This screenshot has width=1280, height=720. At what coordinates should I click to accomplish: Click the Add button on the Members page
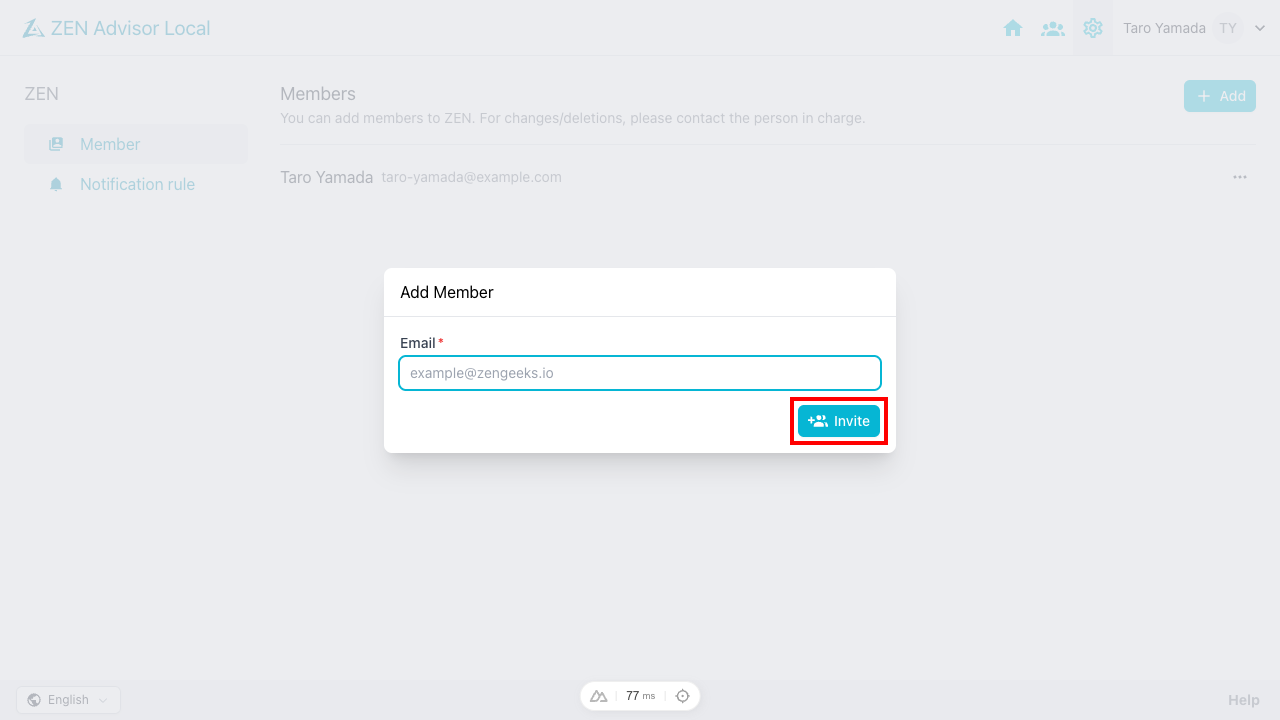(x=1219, y=96)
